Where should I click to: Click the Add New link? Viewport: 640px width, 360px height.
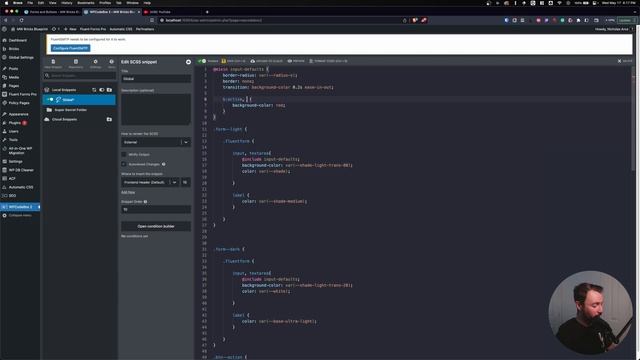click(x=128, y=192)
